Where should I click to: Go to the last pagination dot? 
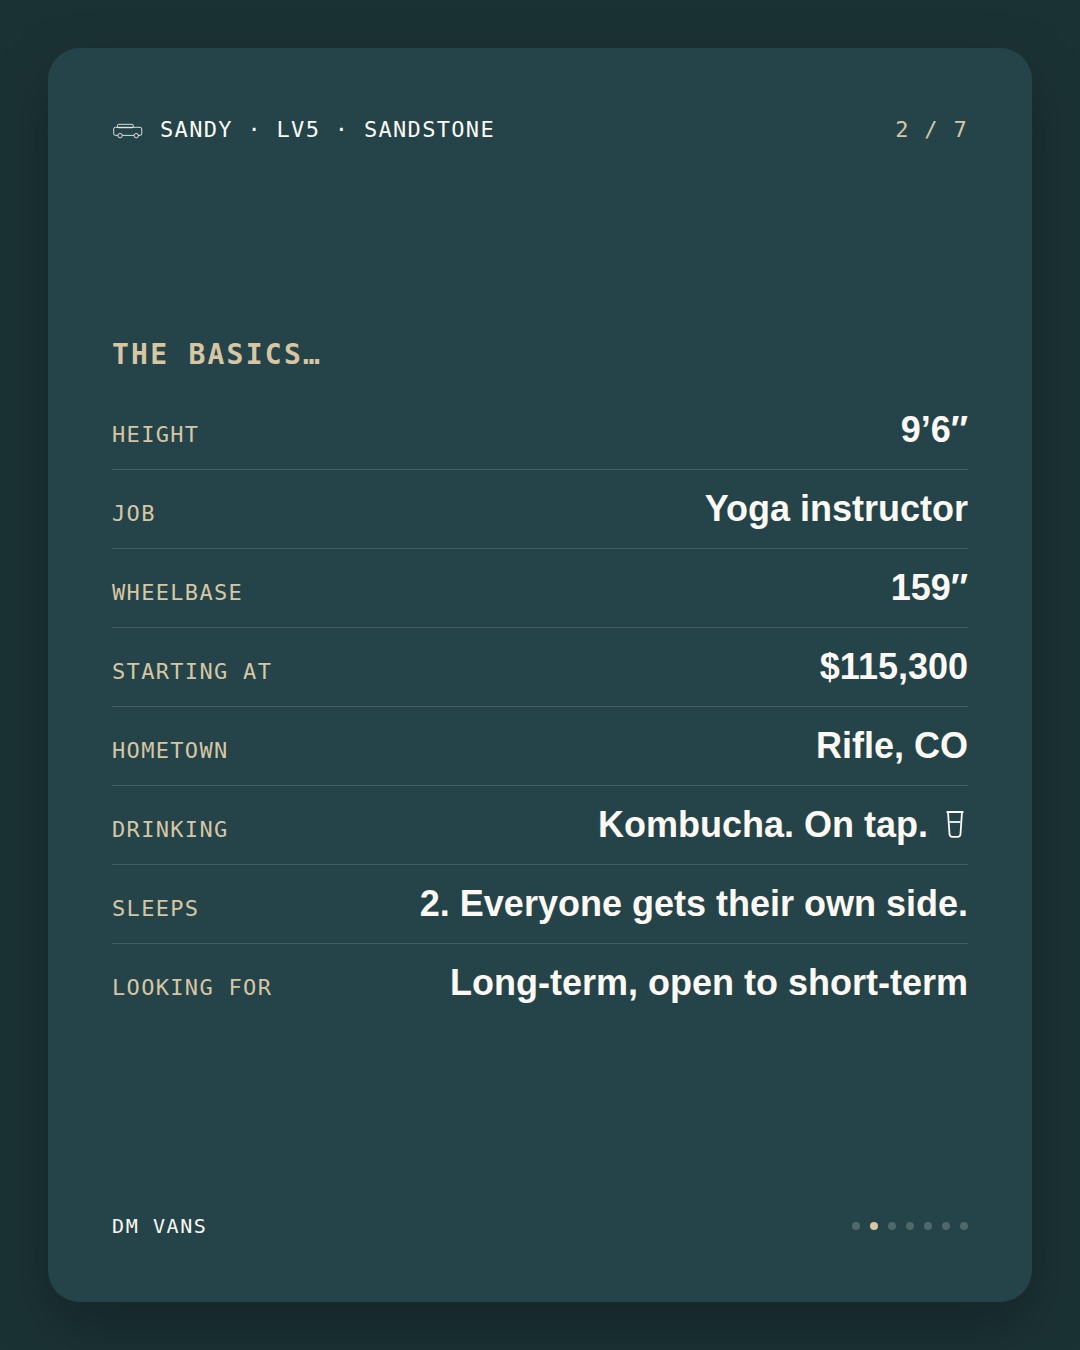click(964, 1226)
